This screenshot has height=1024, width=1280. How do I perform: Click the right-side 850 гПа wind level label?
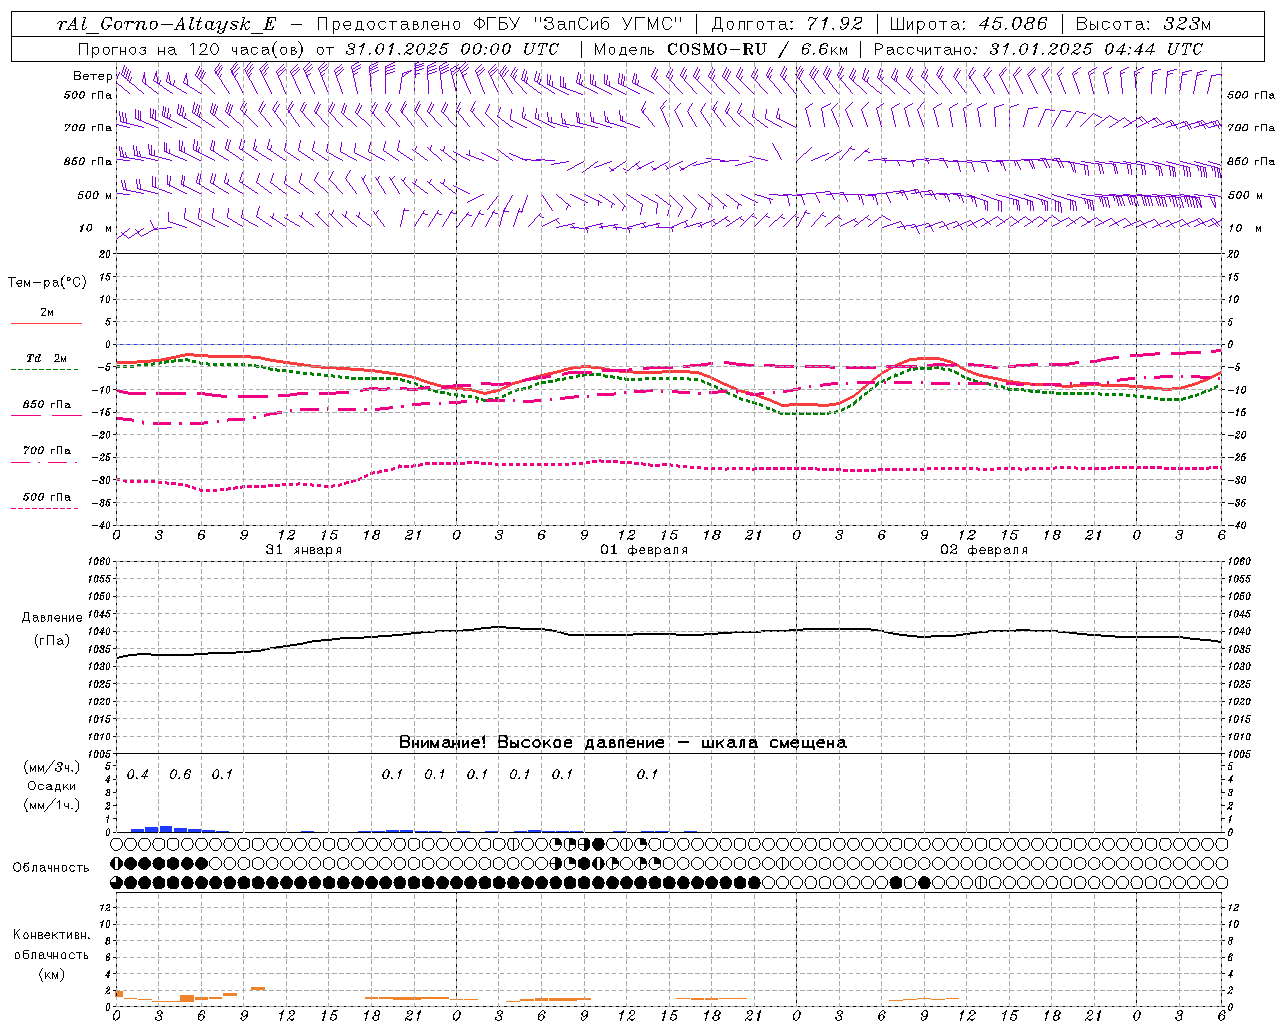point(1251,161)
